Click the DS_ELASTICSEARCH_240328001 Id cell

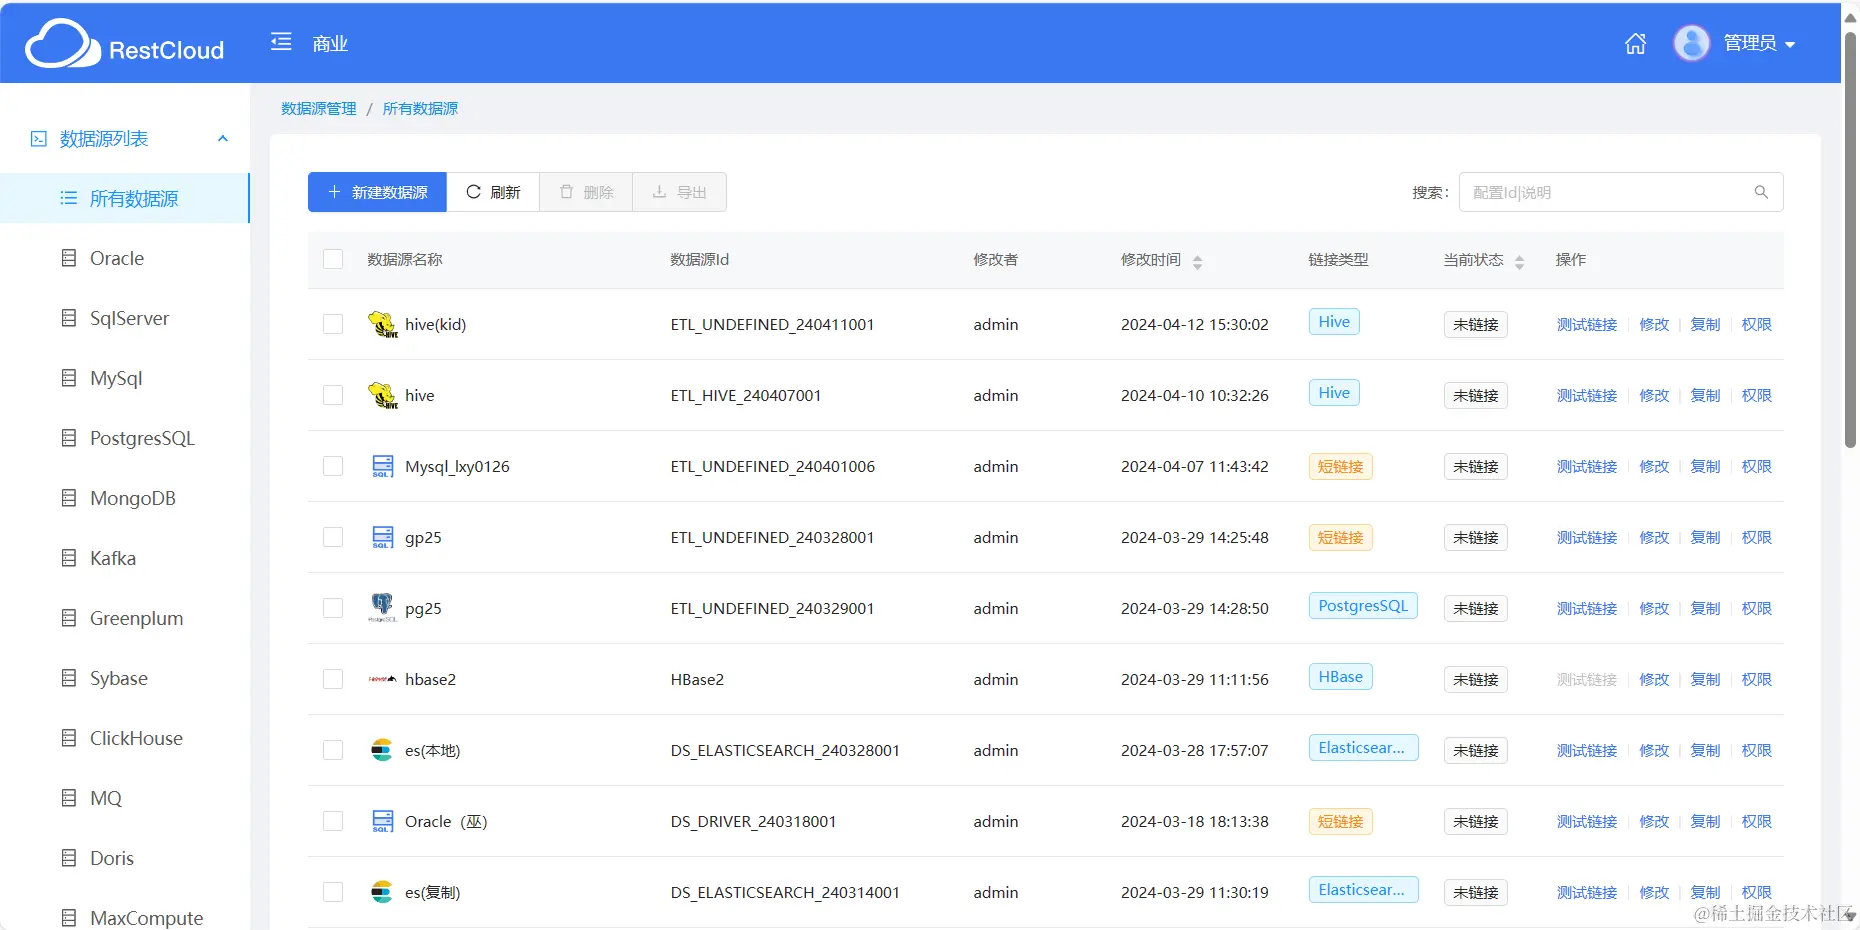click(785, 750)
